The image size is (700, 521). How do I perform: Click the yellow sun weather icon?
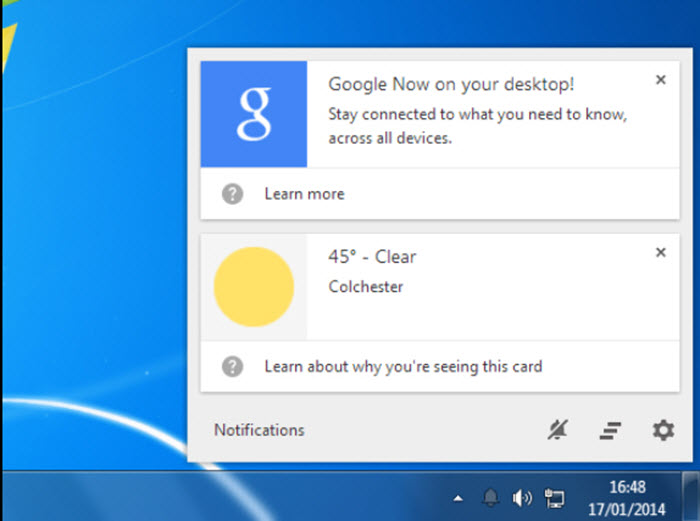point(254,287)
